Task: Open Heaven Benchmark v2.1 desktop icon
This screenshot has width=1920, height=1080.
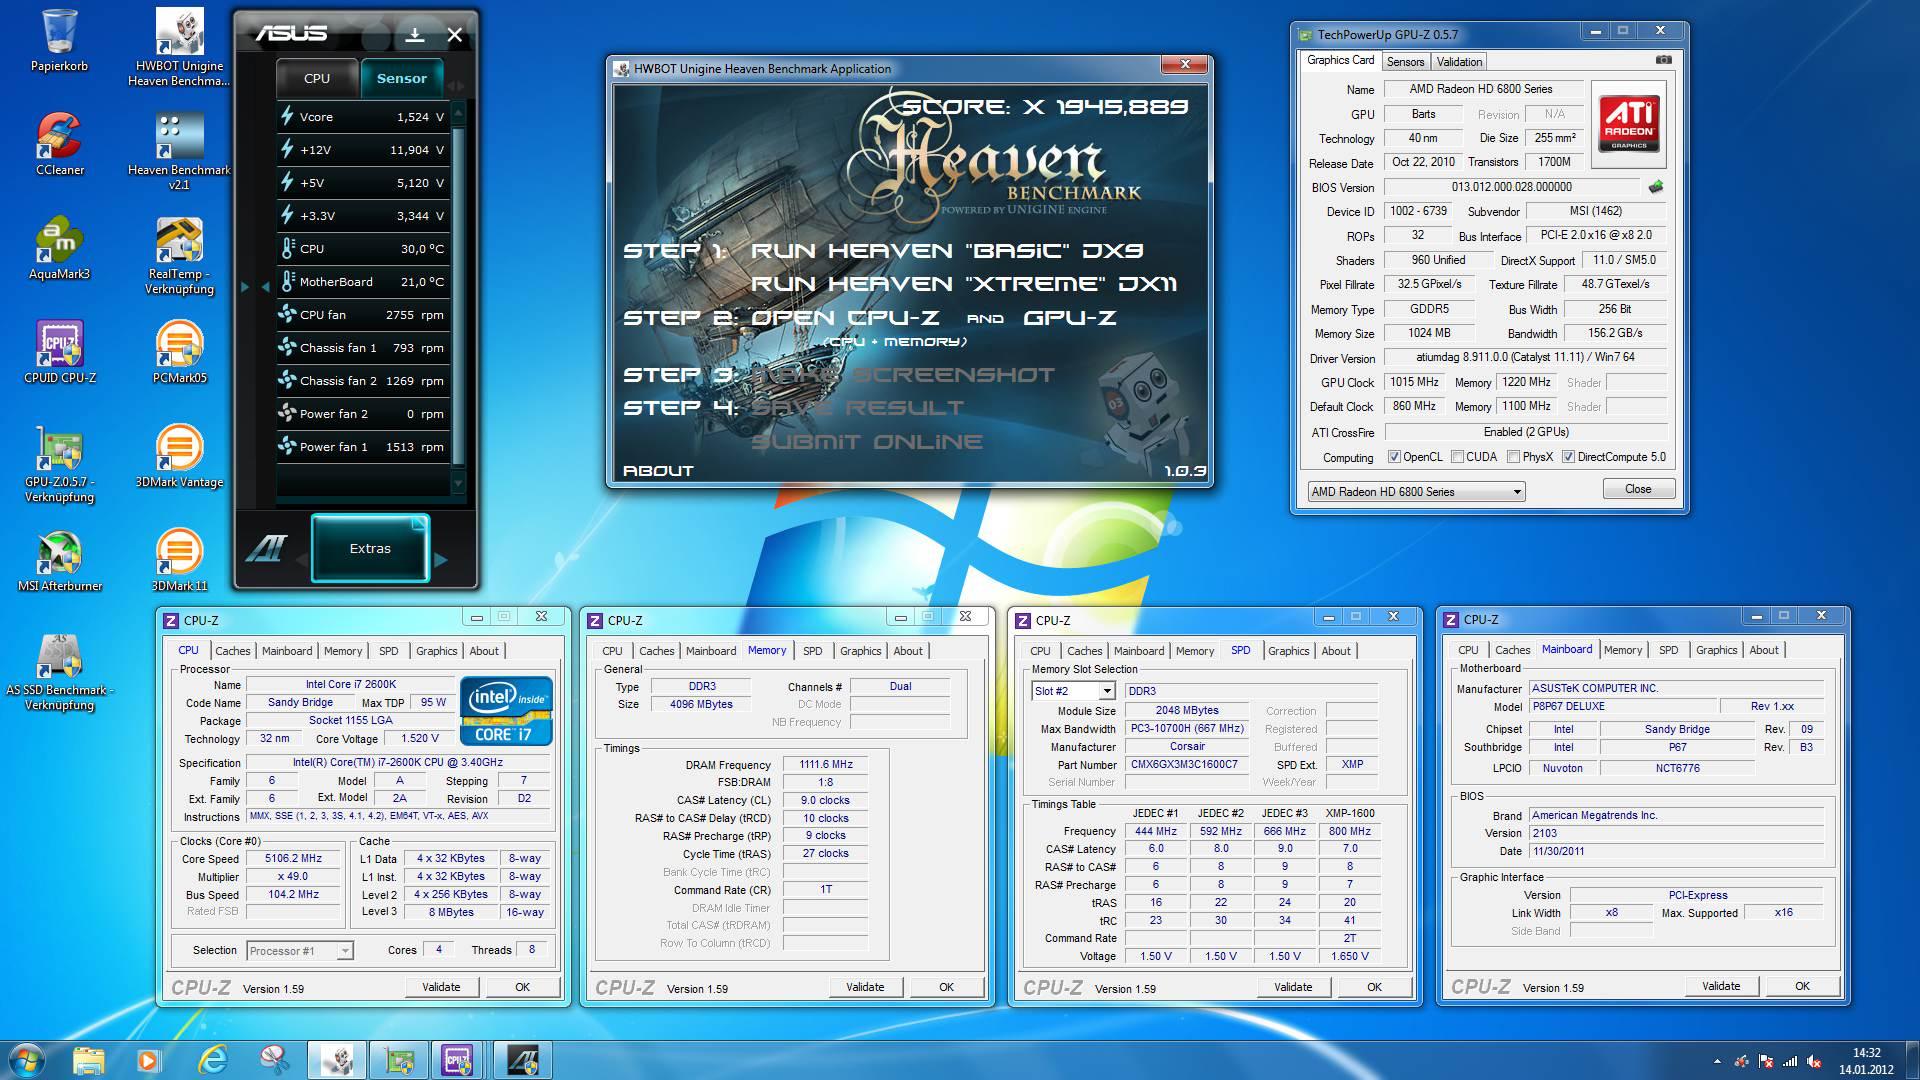Action: tap(179, 151)
